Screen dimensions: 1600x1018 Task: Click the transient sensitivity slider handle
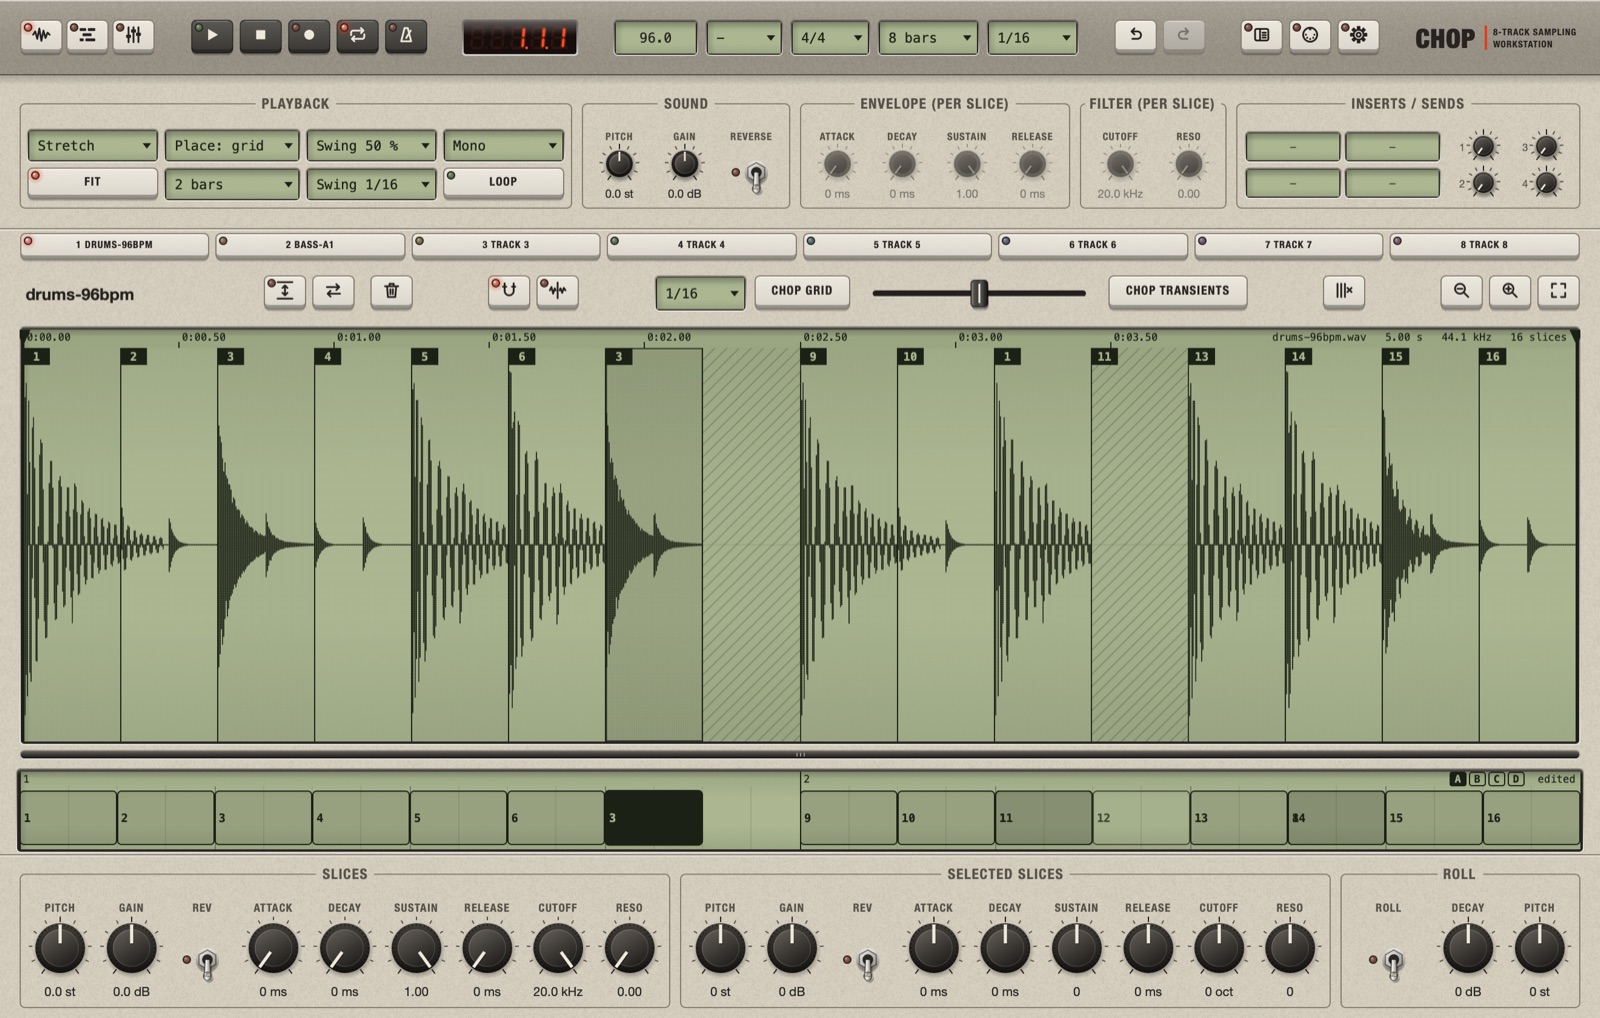[x=979, y=293]
